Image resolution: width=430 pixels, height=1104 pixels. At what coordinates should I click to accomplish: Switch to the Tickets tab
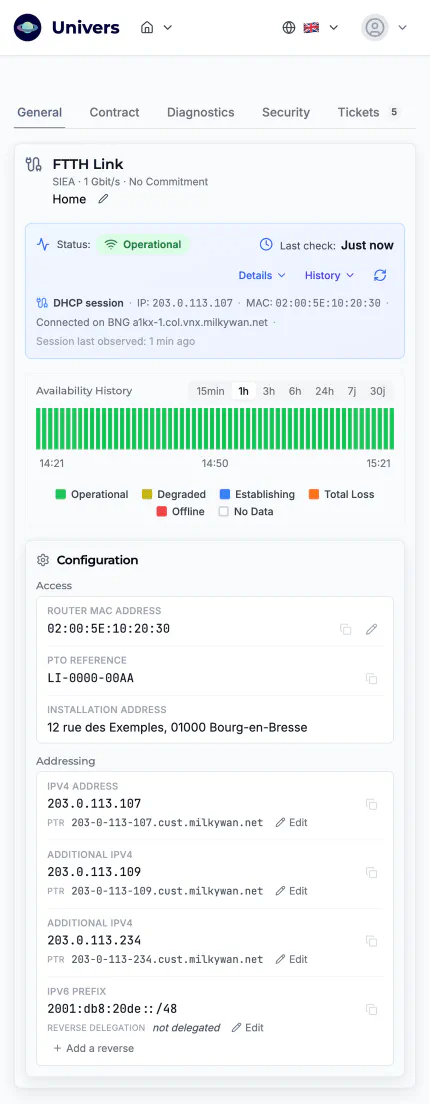[x=369, y=113]
